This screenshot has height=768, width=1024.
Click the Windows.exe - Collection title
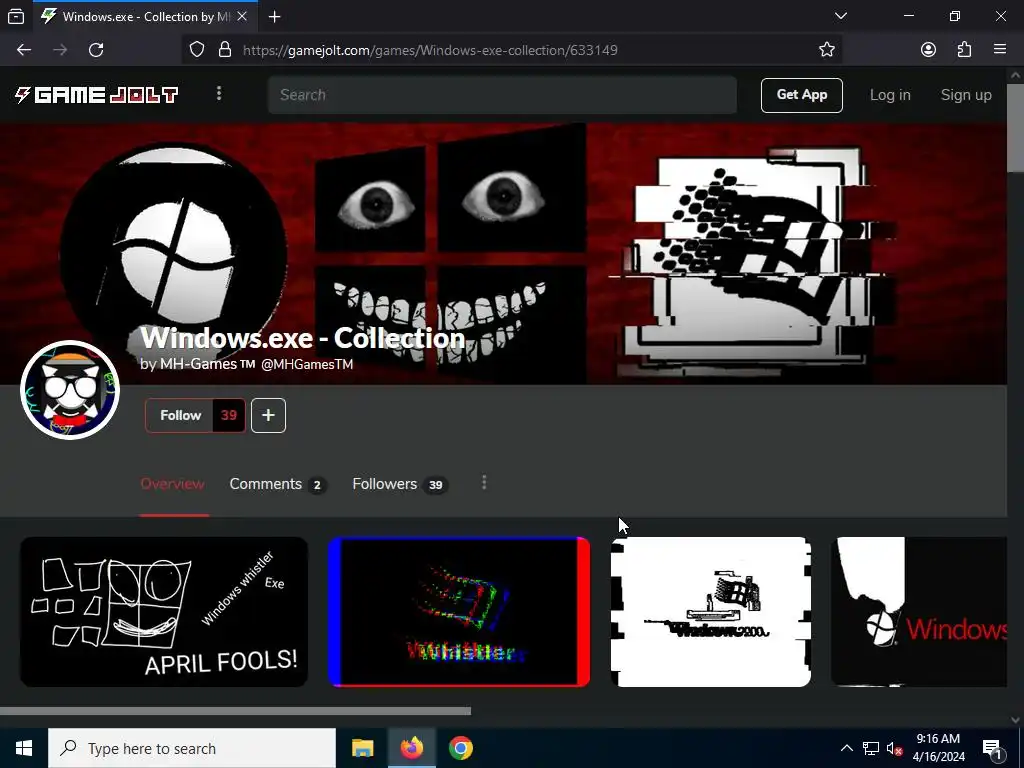pyautogui.click(x=302, y=338)
